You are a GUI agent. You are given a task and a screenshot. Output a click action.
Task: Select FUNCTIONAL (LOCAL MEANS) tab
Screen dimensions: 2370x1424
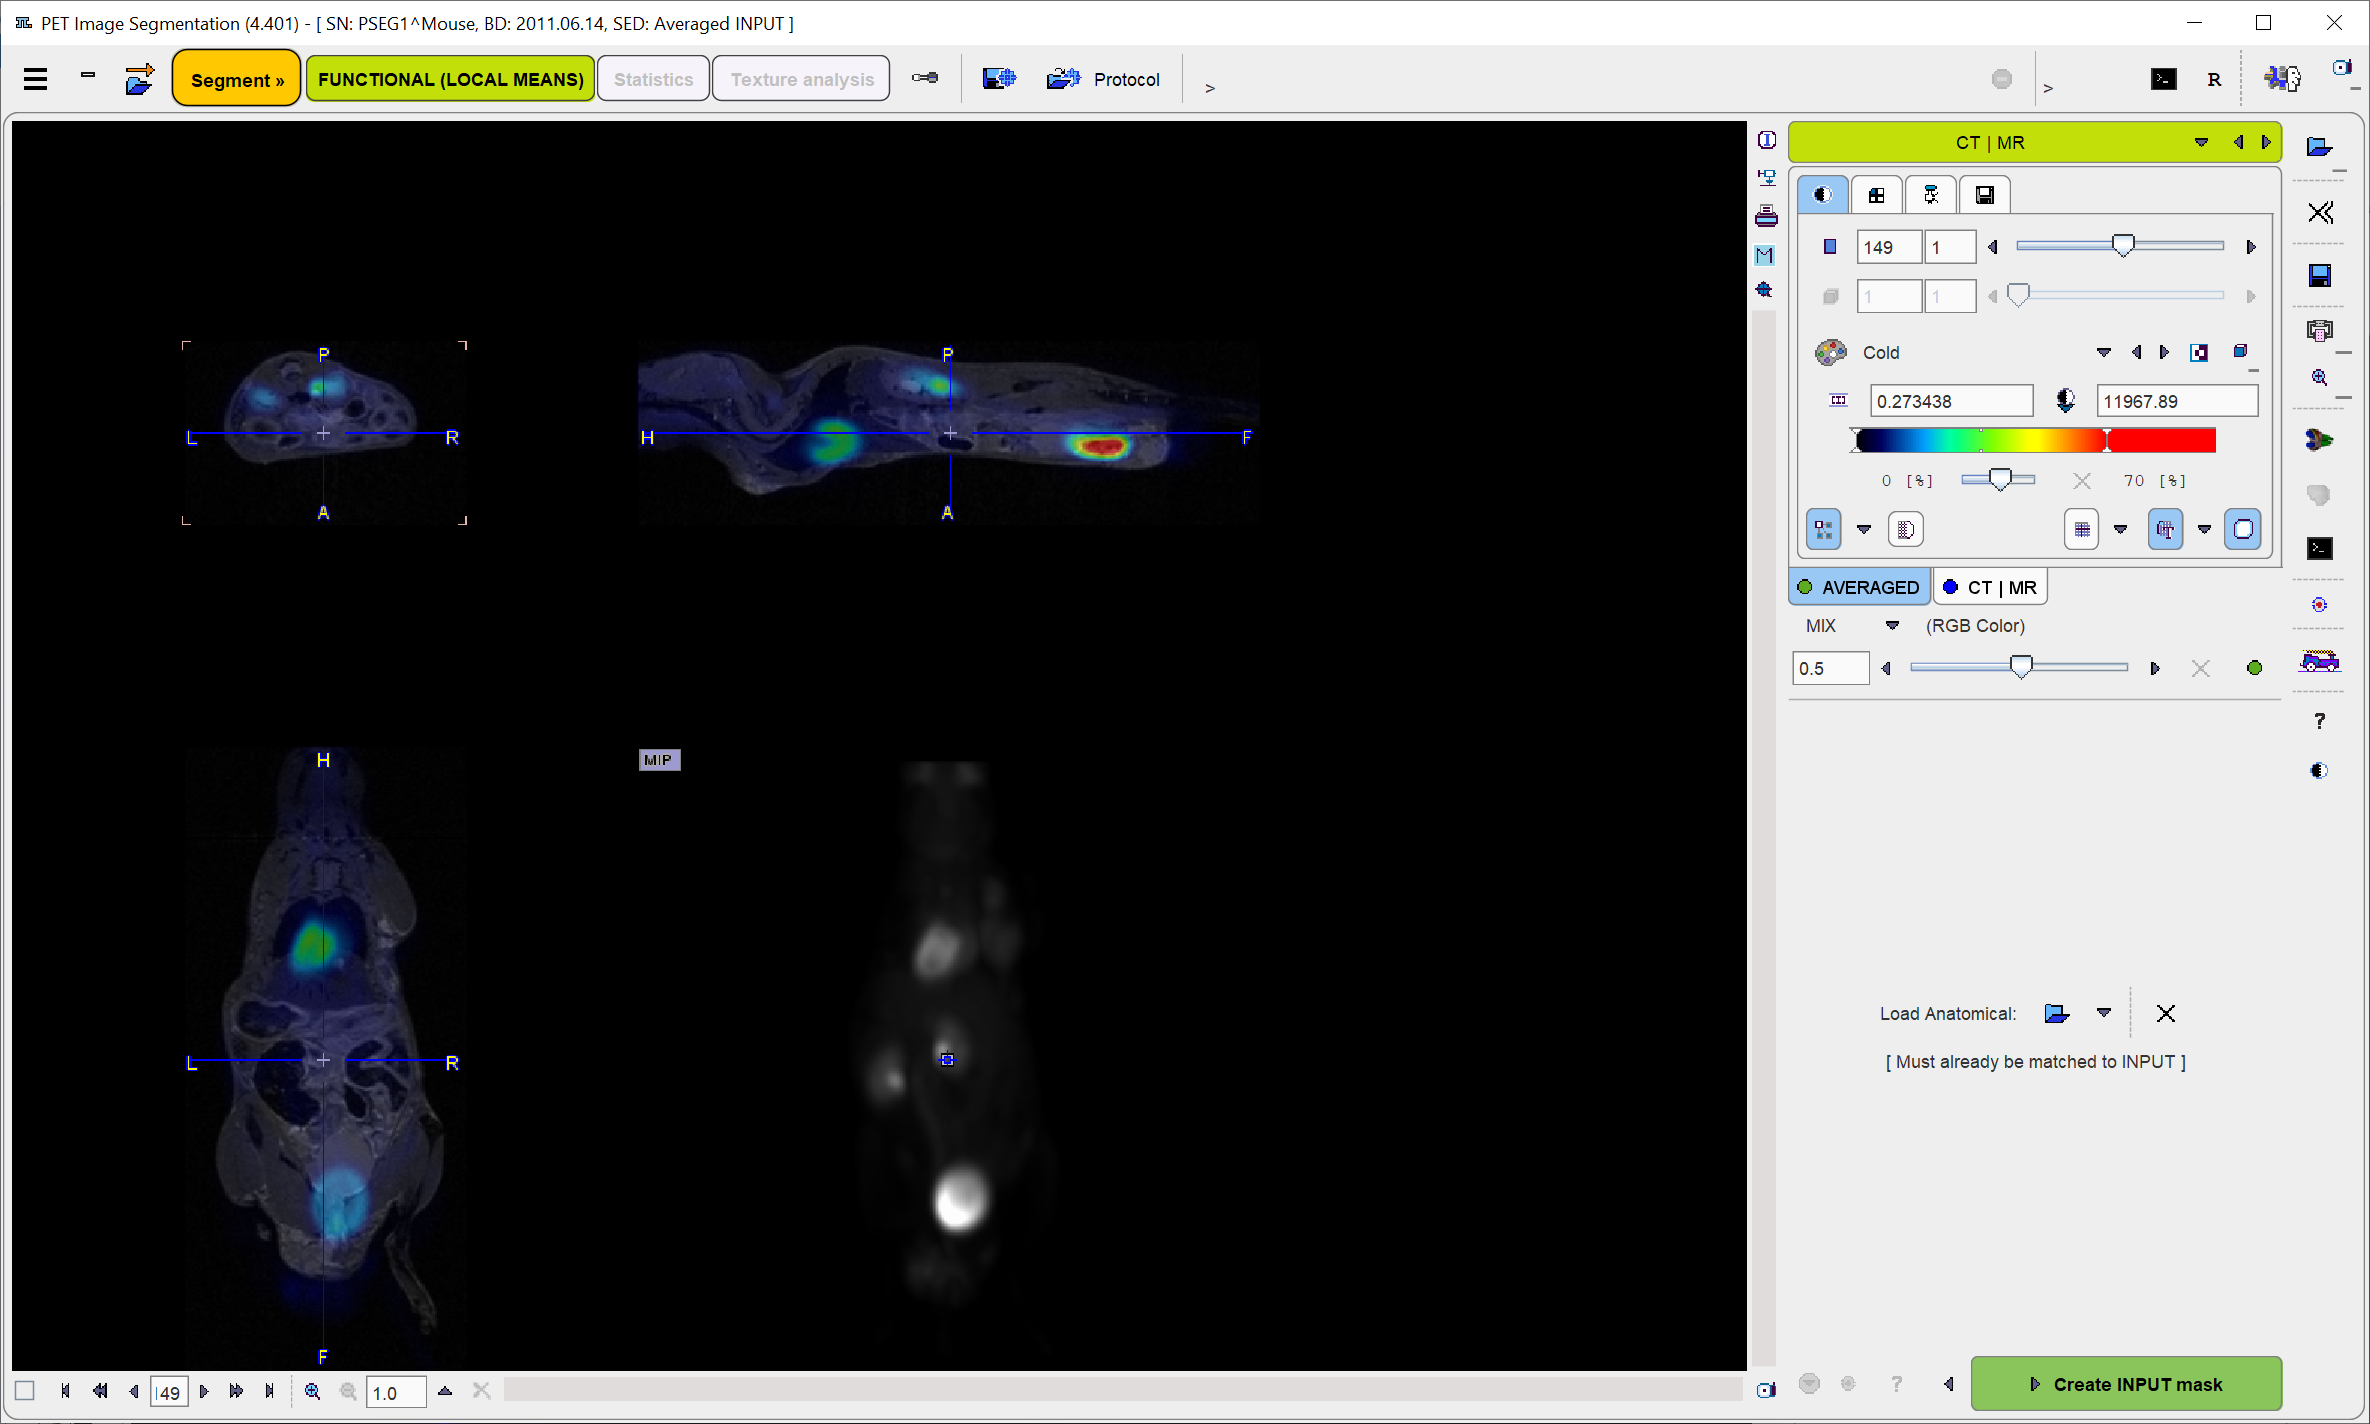coord(450,79)
